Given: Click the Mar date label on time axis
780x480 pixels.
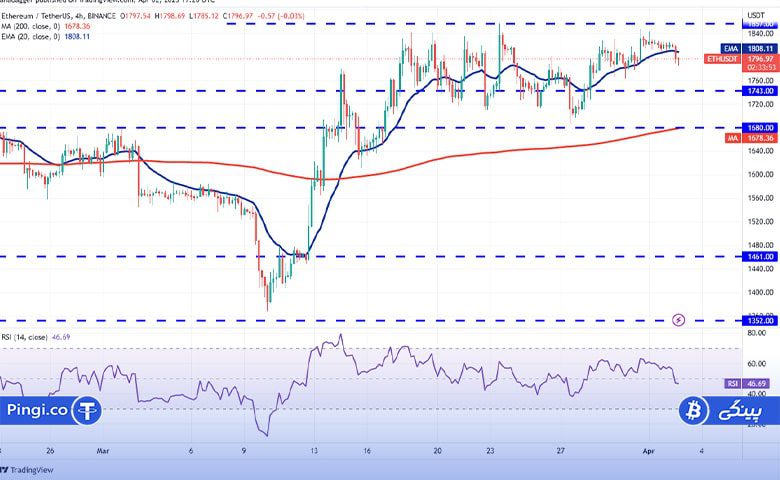Looking at the screenshot, I should (102, 451).
